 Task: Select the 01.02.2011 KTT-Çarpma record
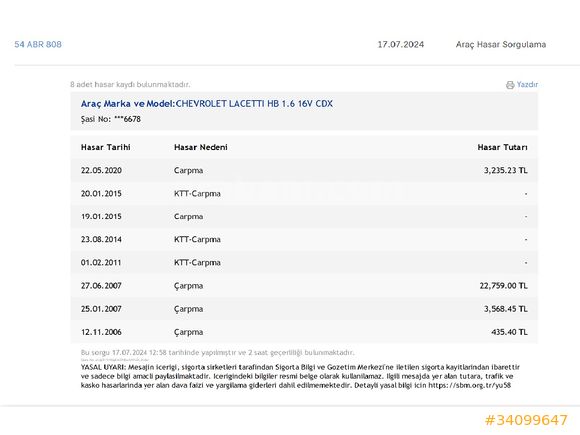coord(304,262)
